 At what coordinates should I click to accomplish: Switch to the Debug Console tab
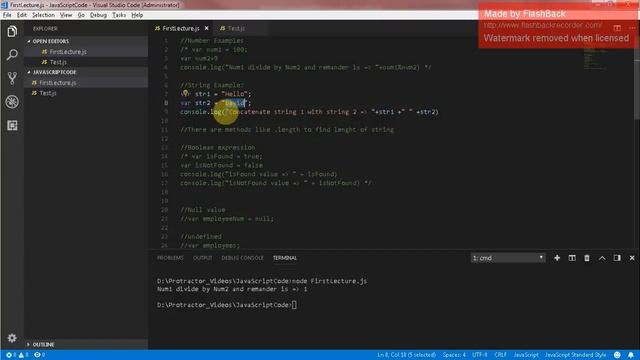(x=242, y=258)
